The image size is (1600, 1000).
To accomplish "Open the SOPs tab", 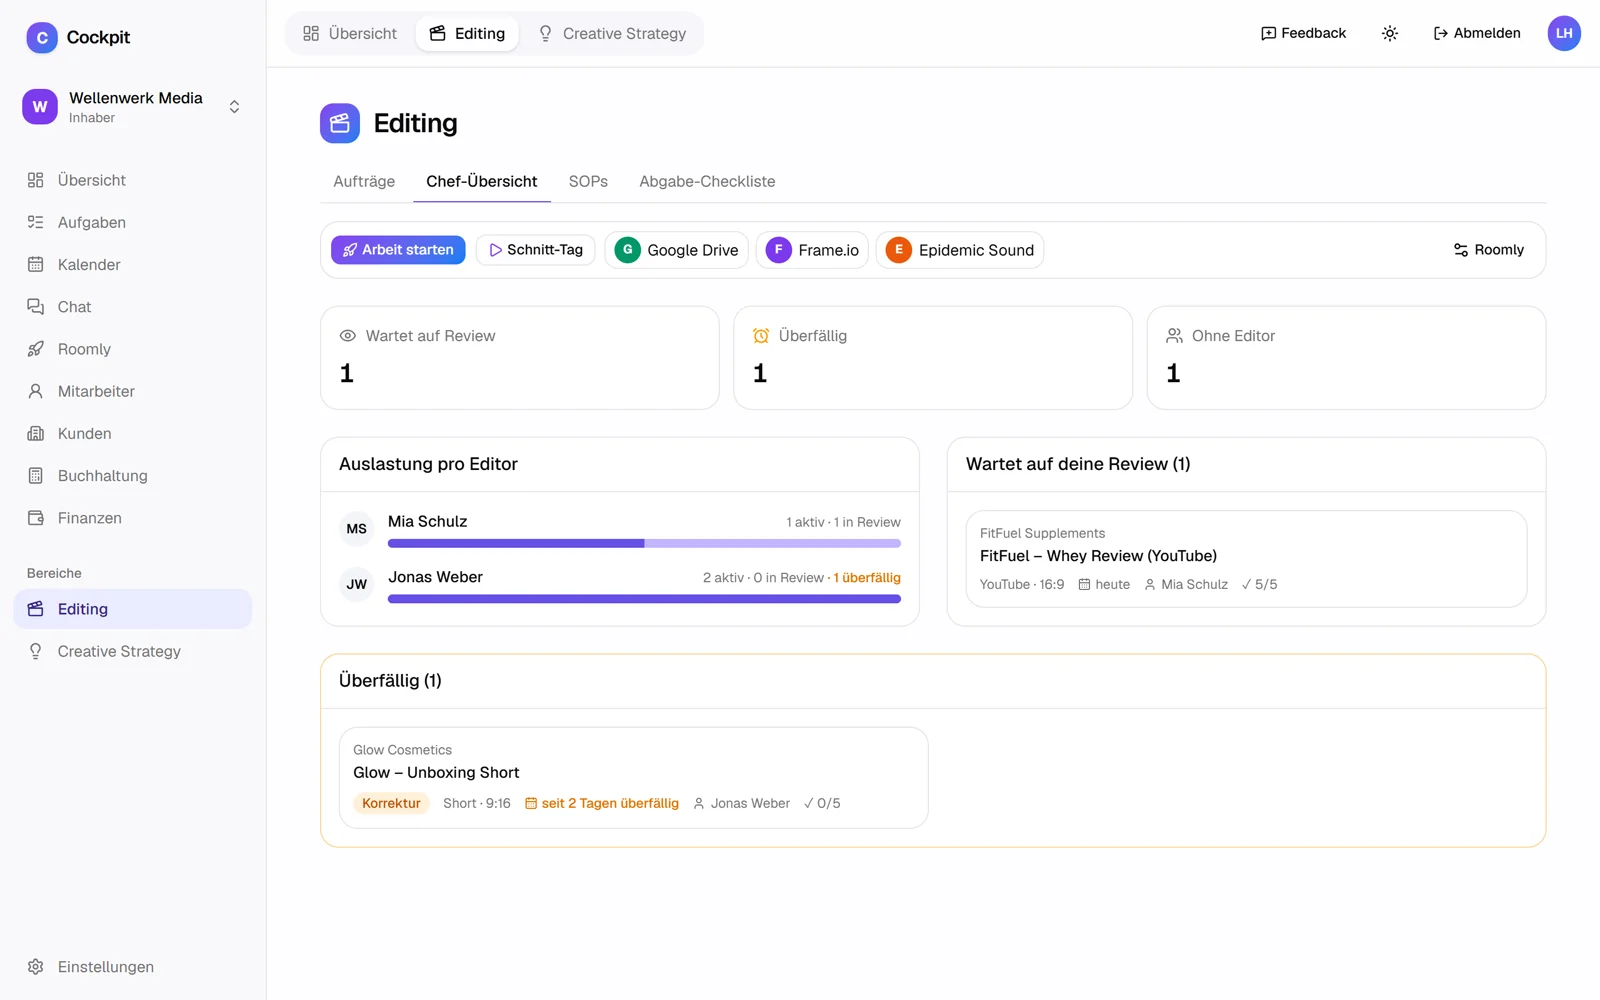I will 588,181.
